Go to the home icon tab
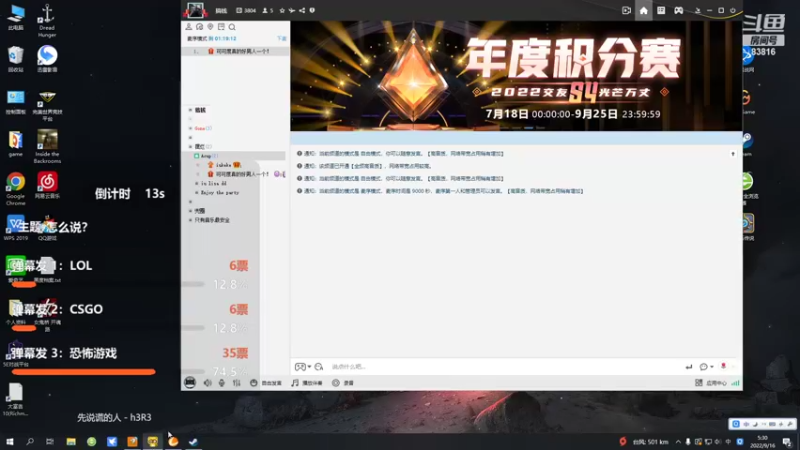This screenshot has width=800, height=450. click(643, 10)
